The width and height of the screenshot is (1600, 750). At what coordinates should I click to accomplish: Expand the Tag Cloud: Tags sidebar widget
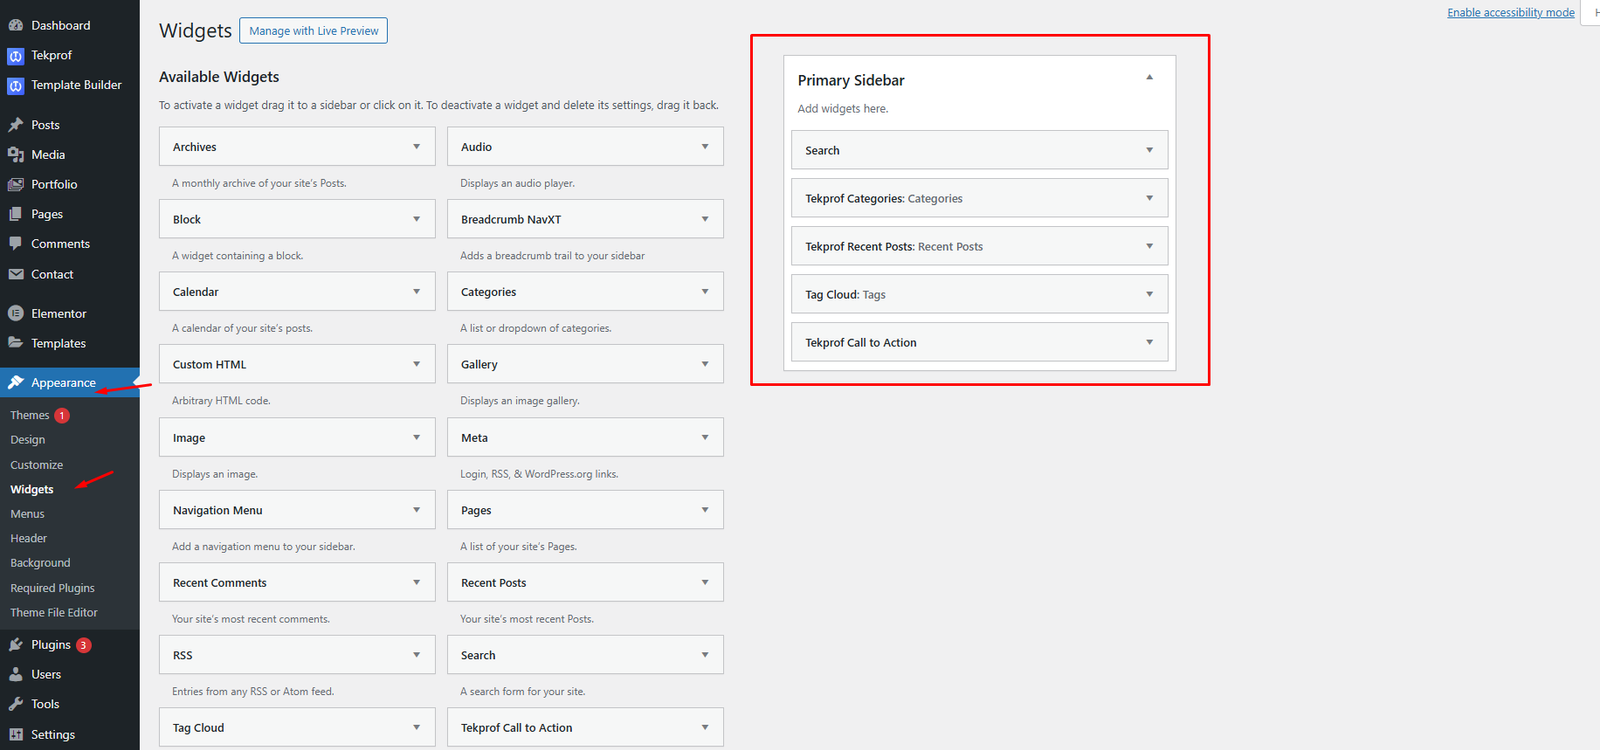(x=1149, y=294)
